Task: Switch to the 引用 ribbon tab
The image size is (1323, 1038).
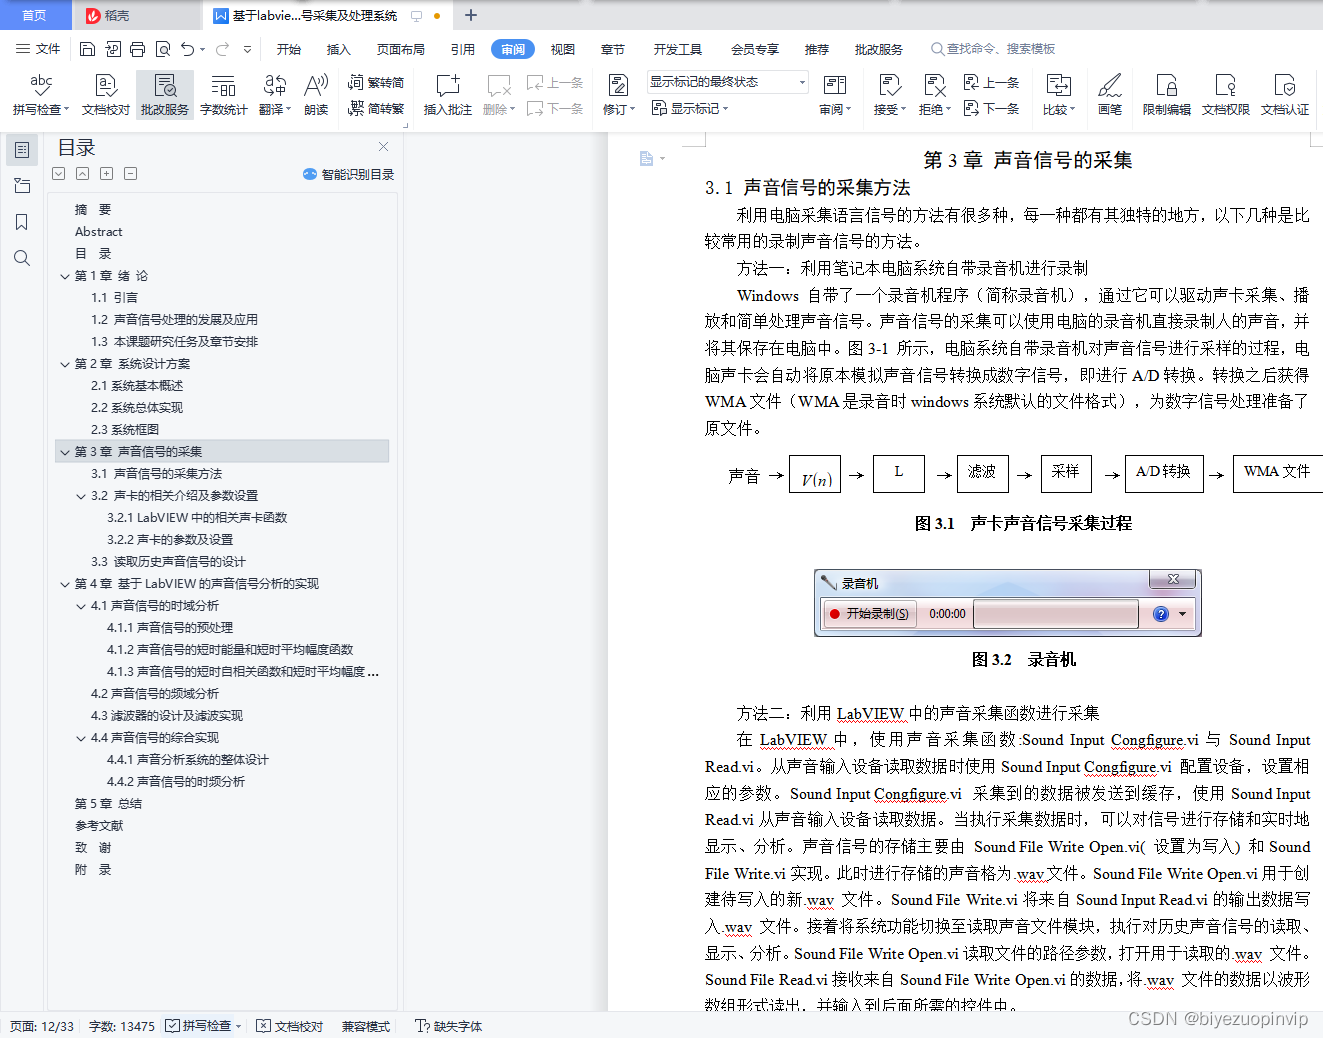Action: (463, 49)
